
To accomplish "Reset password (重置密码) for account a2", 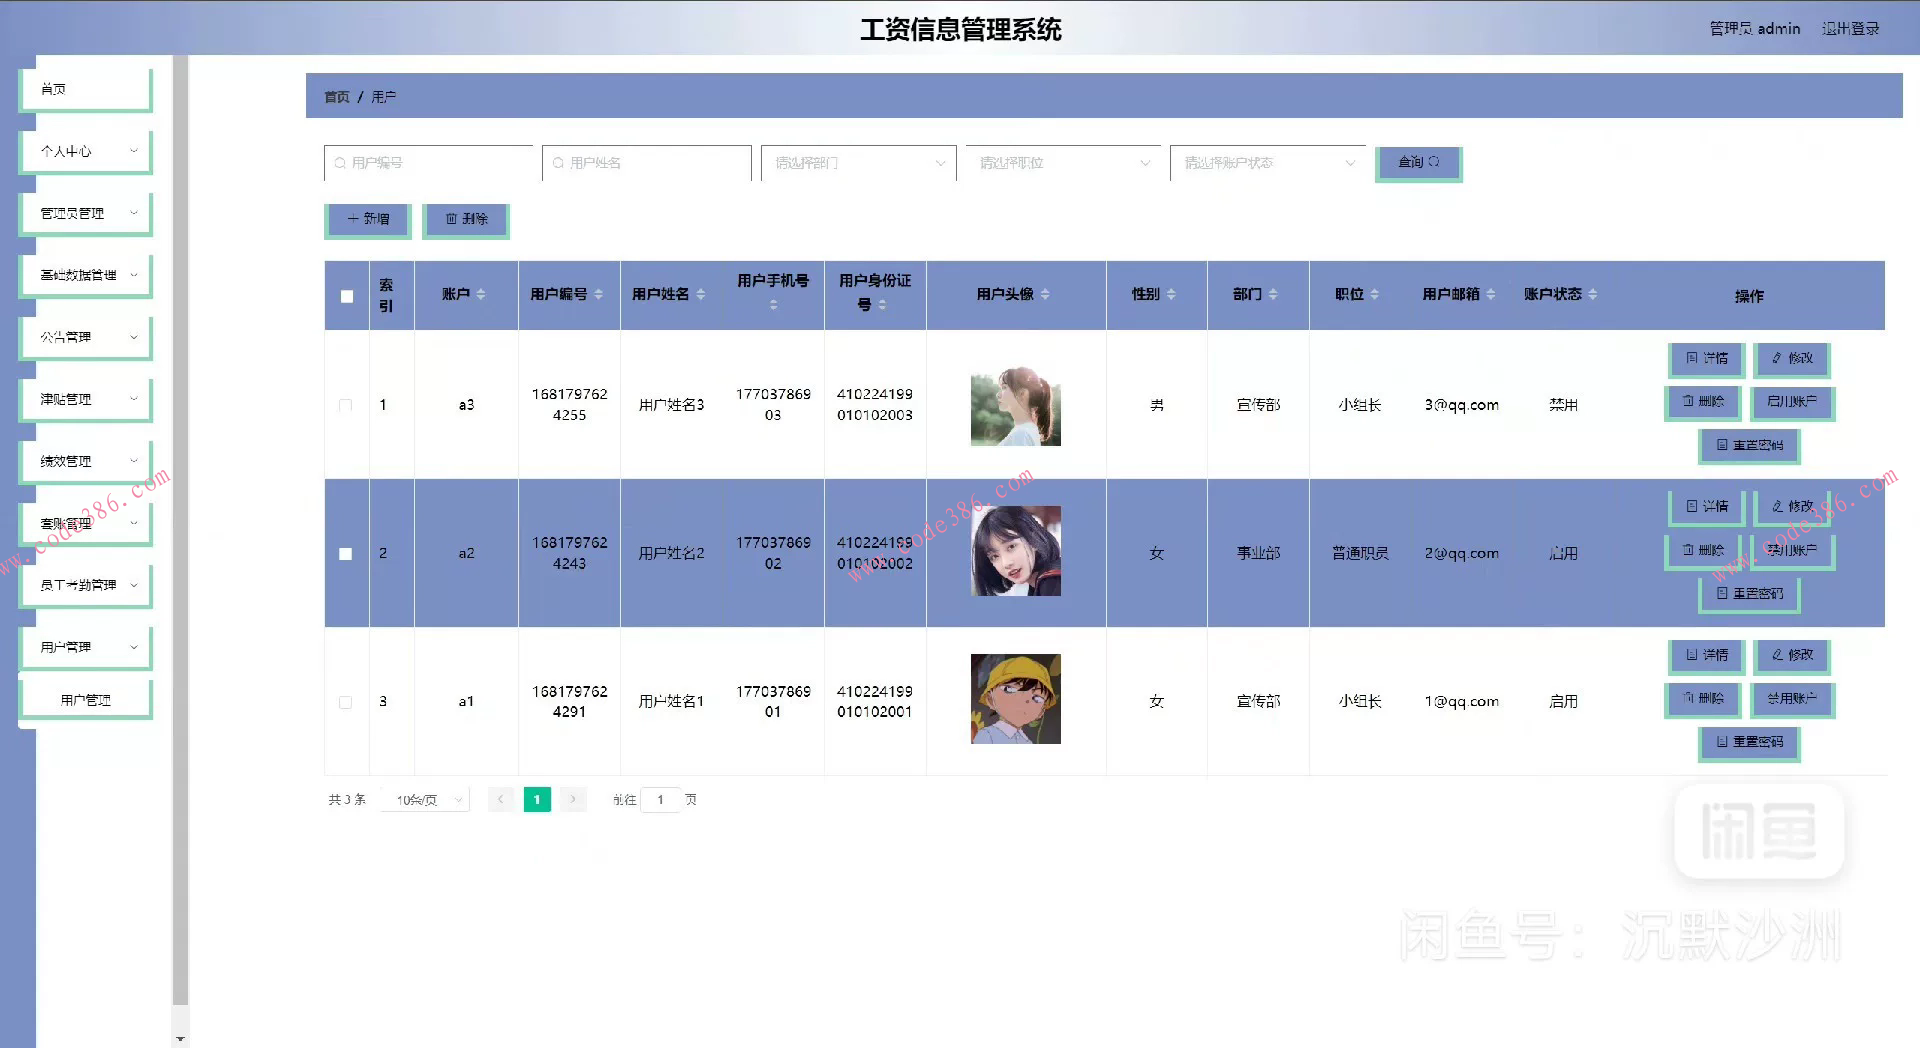I will (x=1750, y=593).
